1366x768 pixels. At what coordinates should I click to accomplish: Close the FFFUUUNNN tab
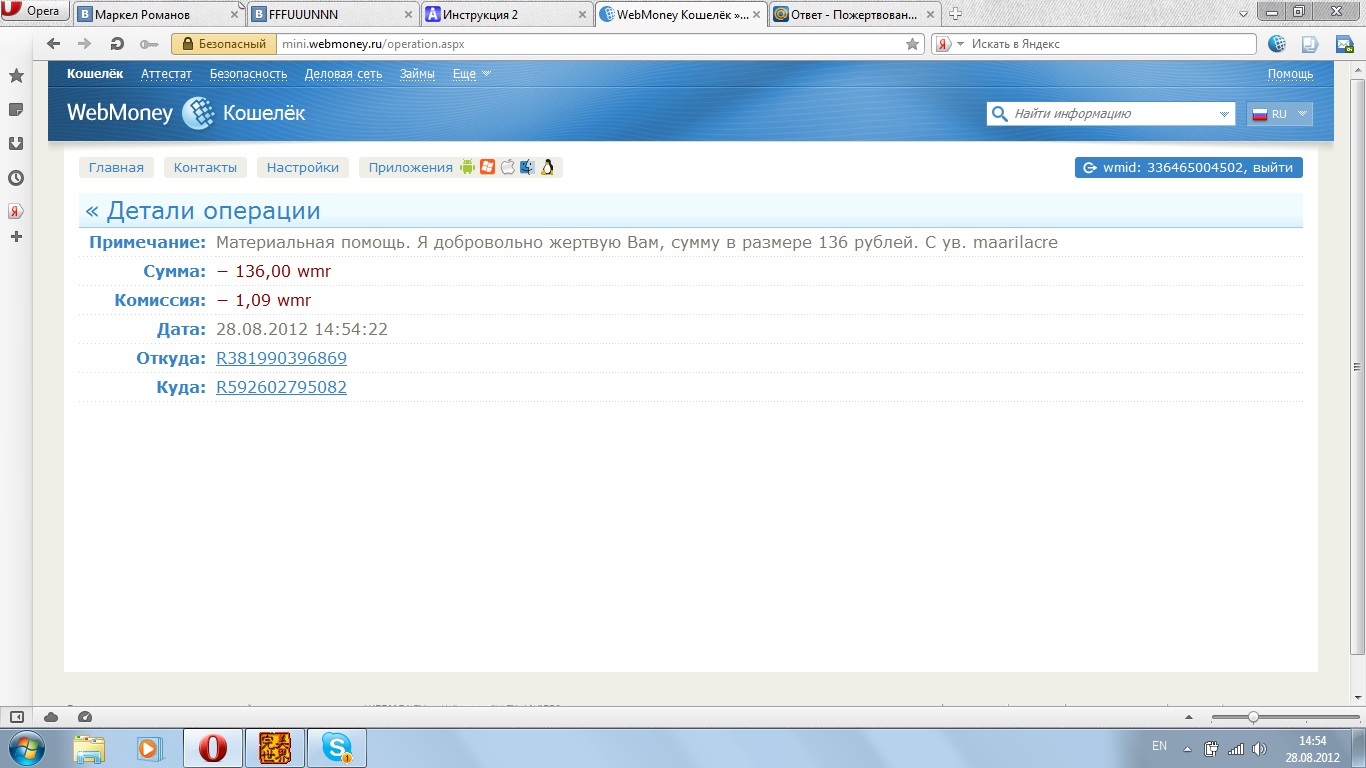(406, 15)
